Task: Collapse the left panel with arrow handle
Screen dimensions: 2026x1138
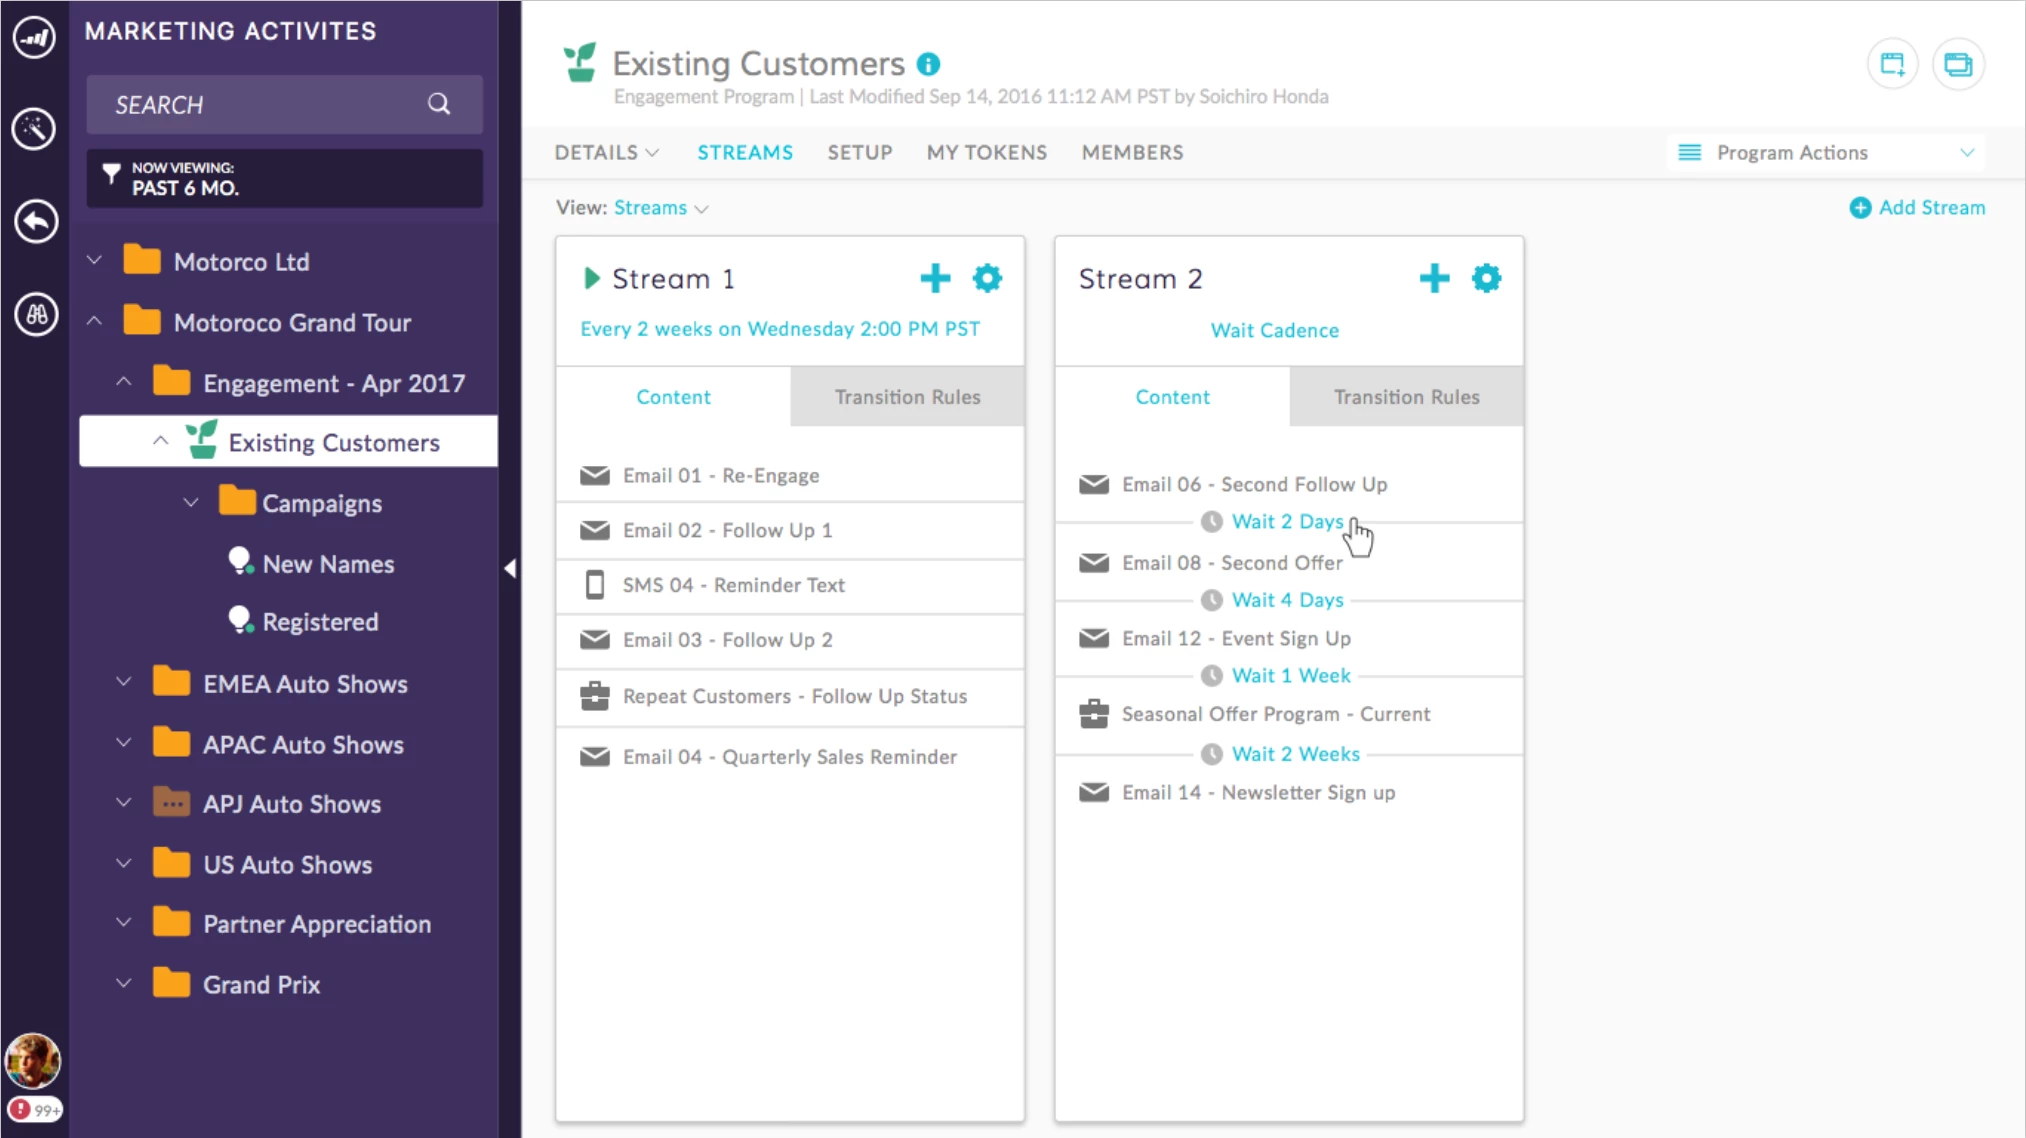Action: pos(510,568)
